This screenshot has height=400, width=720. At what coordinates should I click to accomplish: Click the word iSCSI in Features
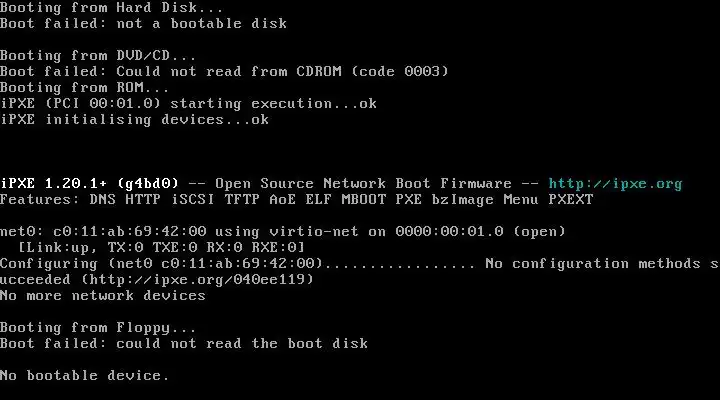coord(193,200)
